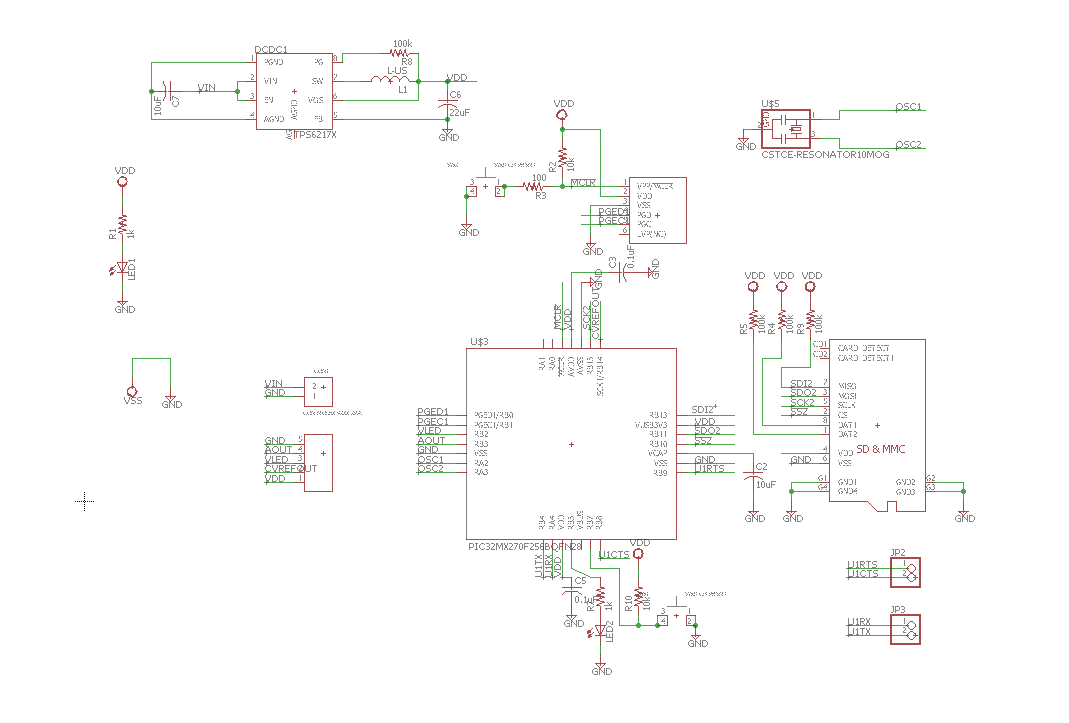Select capacitor C2 labeled 10uF
1069x723 pixels.
click(755, 476)
